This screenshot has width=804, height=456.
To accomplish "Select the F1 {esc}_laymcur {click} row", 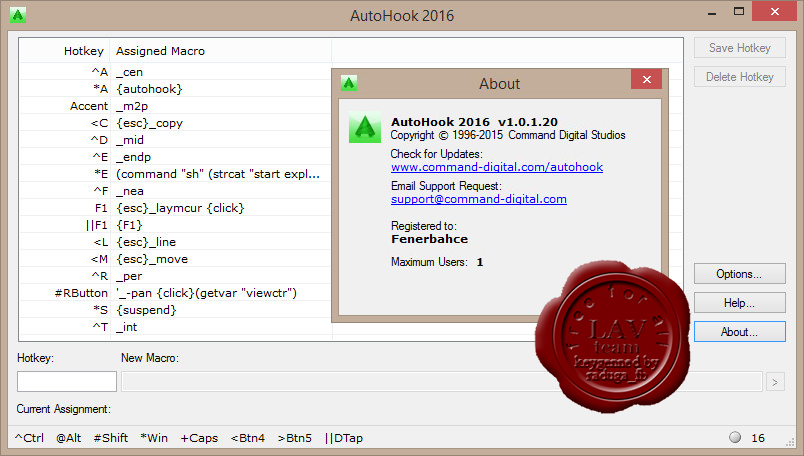I will pyautogui.click(x=176, y=208).
